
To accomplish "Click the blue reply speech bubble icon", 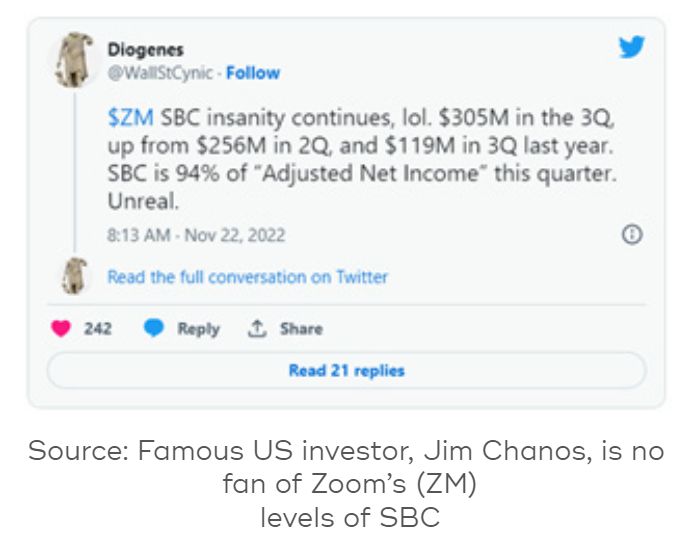I will 154,328.
